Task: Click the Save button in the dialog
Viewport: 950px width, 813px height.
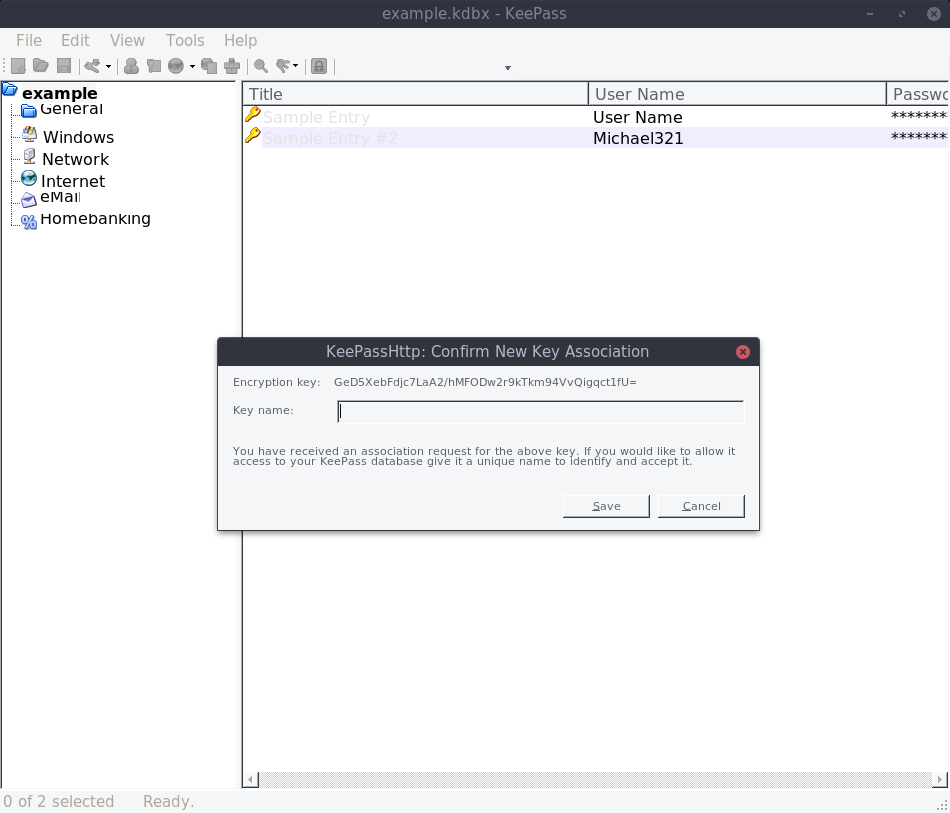Action: click(x=606, y=506)
